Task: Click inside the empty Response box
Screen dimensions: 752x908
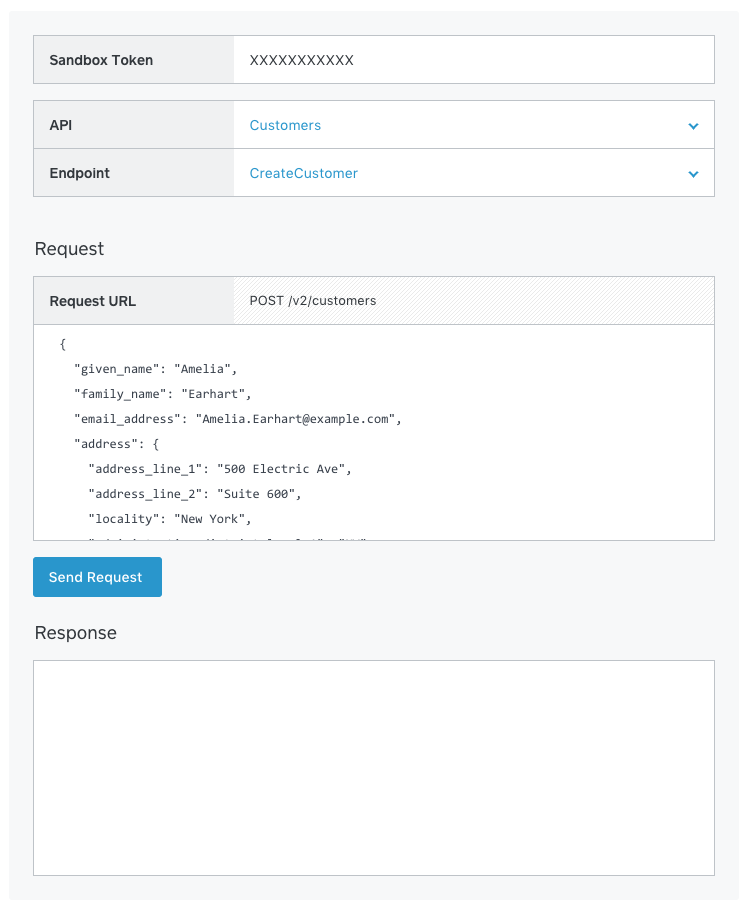Action: click(374, 767)
